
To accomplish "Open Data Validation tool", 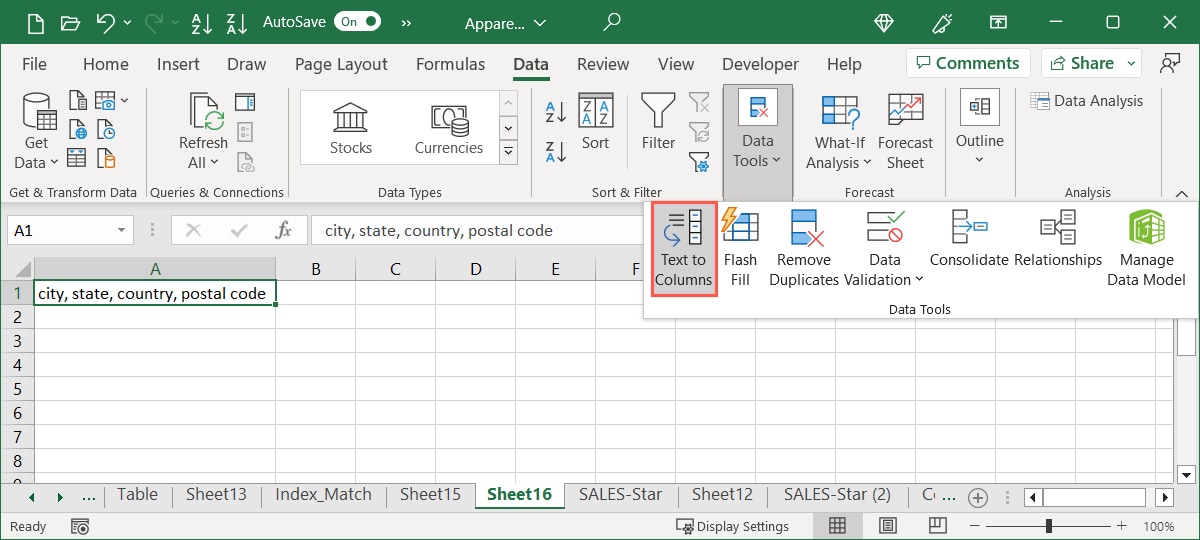I will tap(884, 248).
